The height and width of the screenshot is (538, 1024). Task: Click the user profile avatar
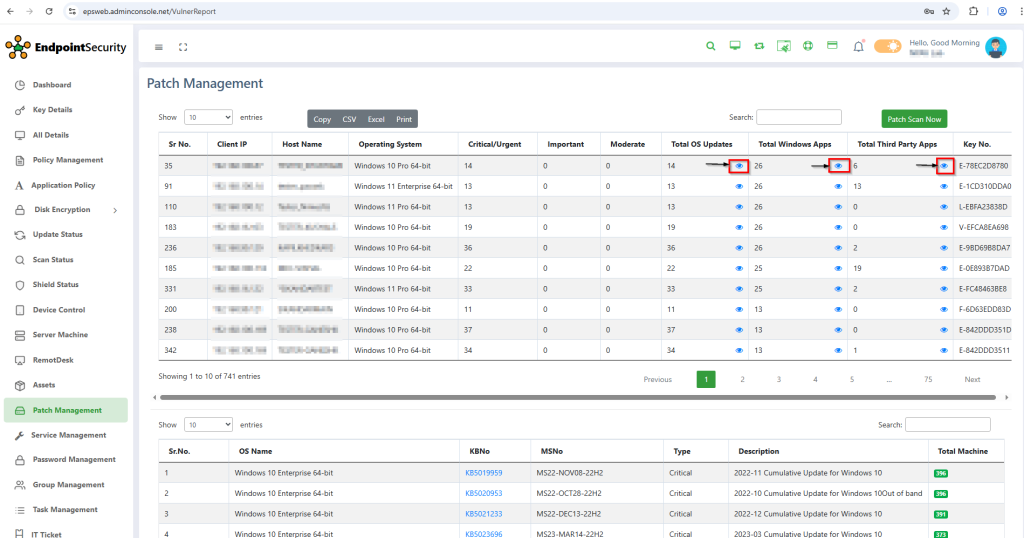pyautogui.click(x=995, y=47)
